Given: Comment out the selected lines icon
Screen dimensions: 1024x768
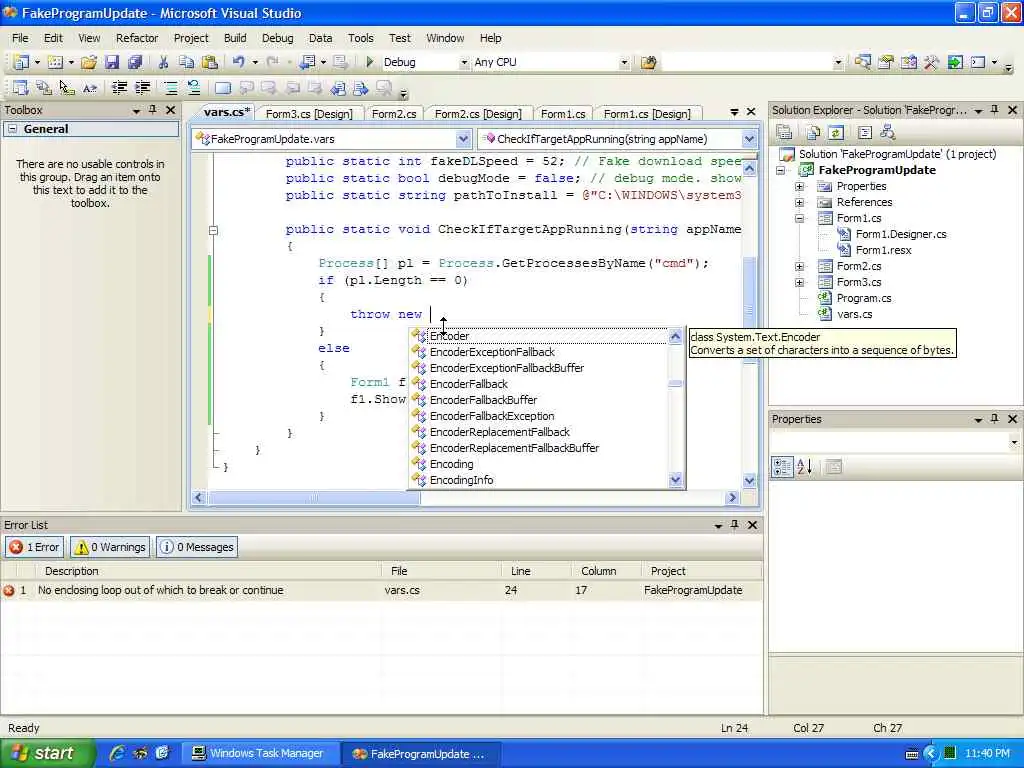Looking at the screenshot, I should click(x=170, y=88).
